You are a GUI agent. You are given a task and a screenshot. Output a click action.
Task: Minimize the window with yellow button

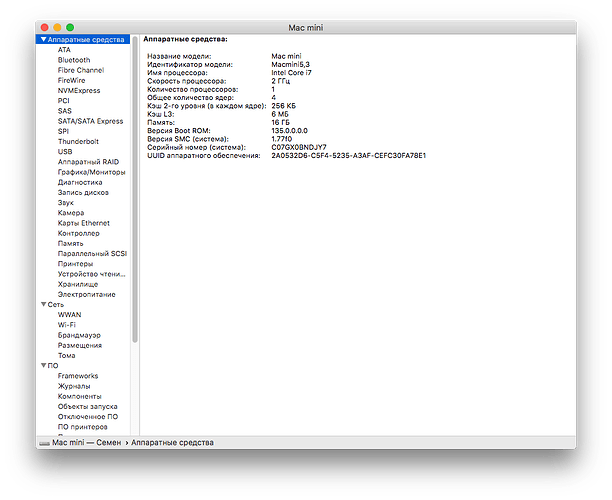coord(57,27)
